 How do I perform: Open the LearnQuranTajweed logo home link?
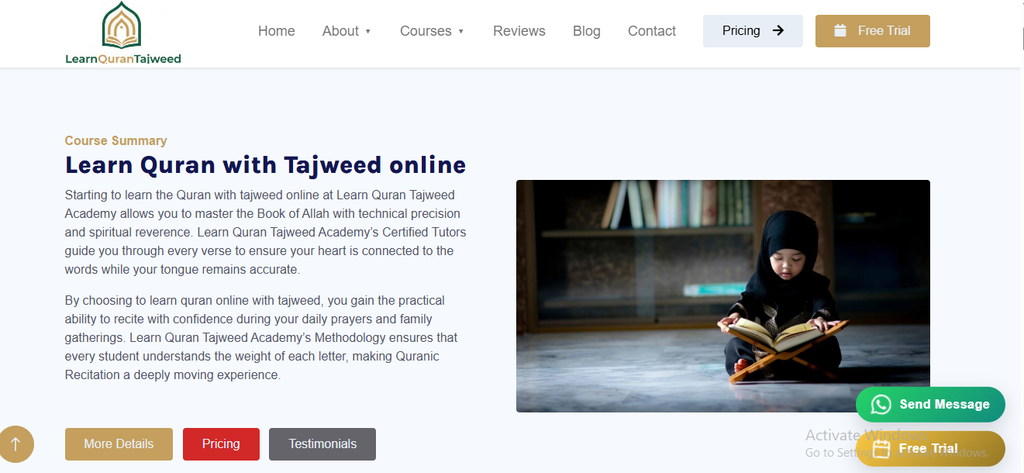(x=123, y=33)
